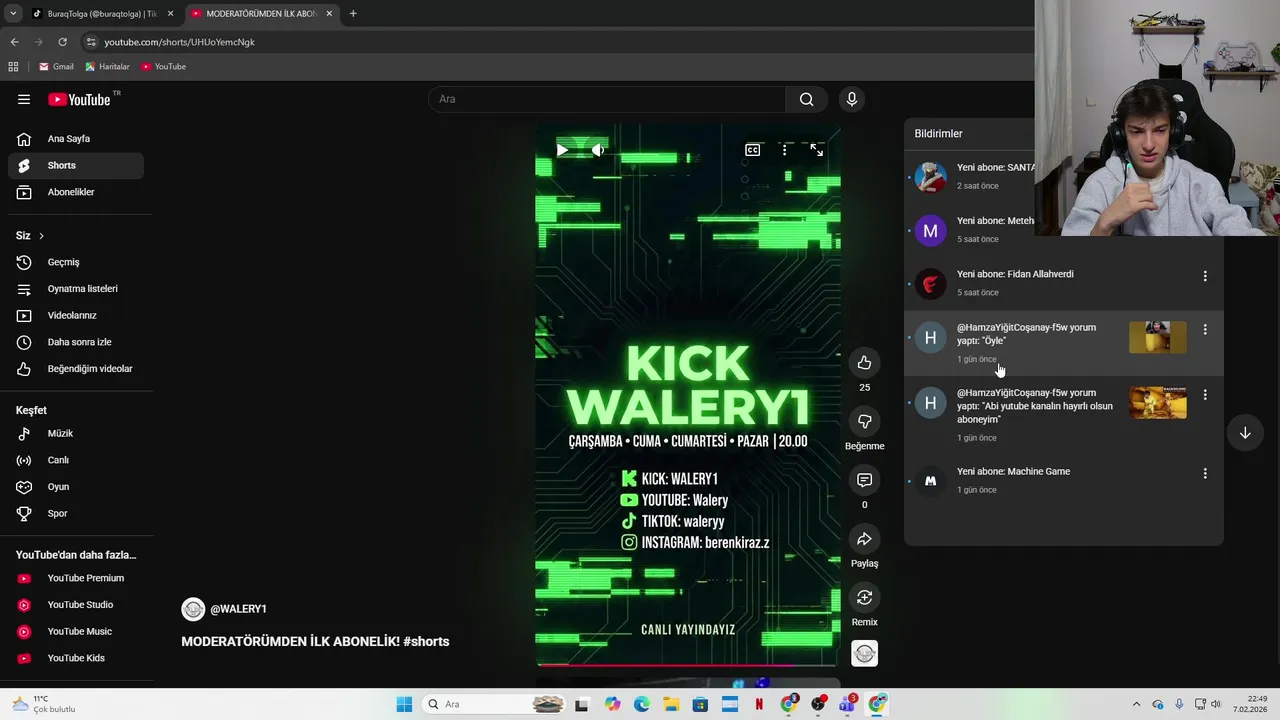Open the @WALERY1 channel name link
Screen dimensions: 1280x720
[238, 609]
